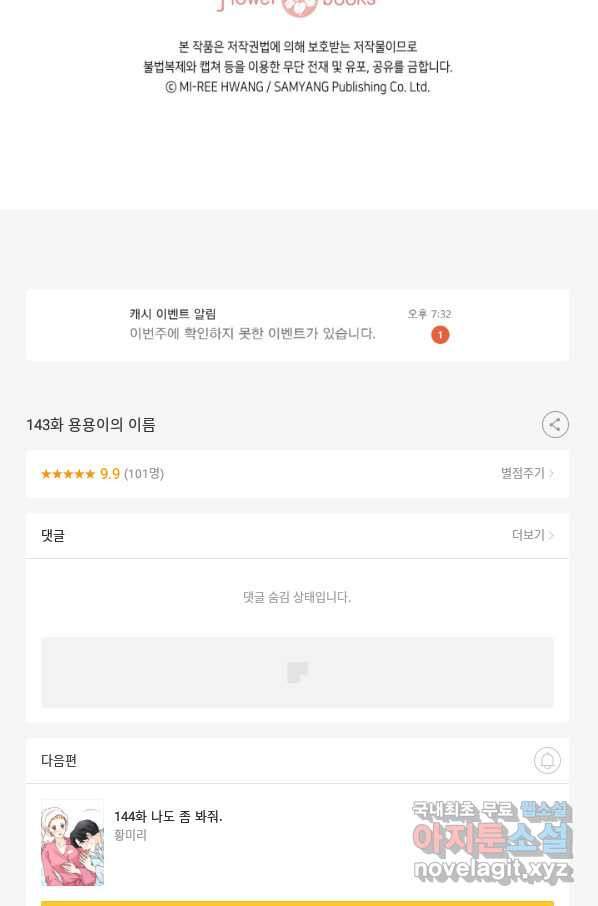Click the yellow bar below next episode

point(298,903)
